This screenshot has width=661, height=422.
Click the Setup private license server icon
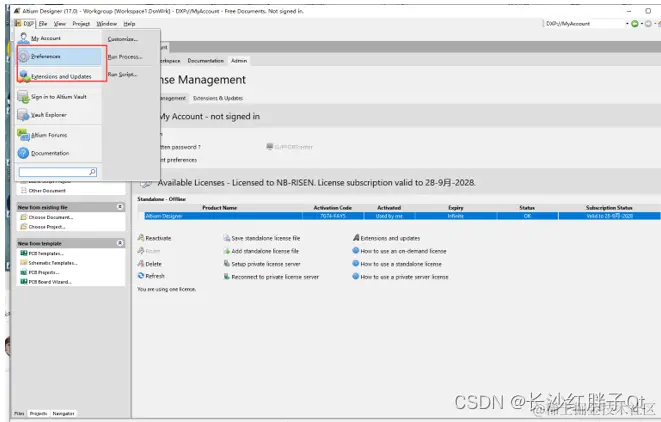pos(226,264)
